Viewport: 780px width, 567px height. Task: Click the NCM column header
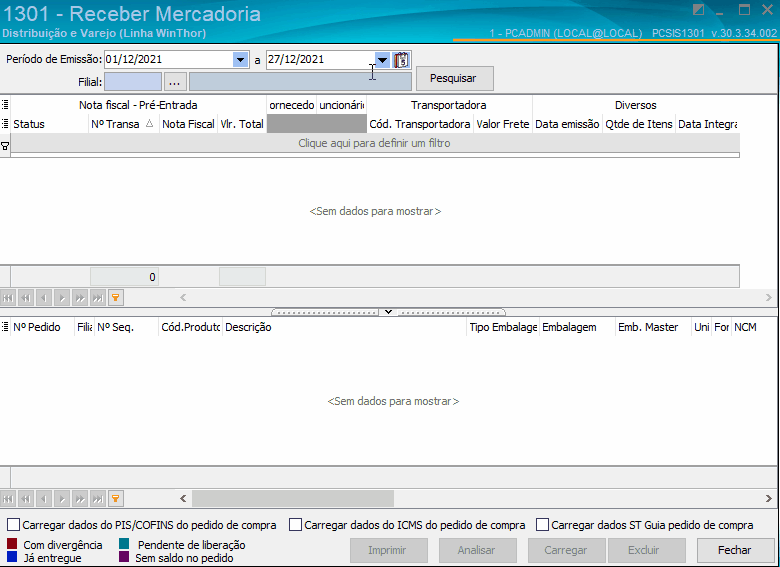coord(754,327)
